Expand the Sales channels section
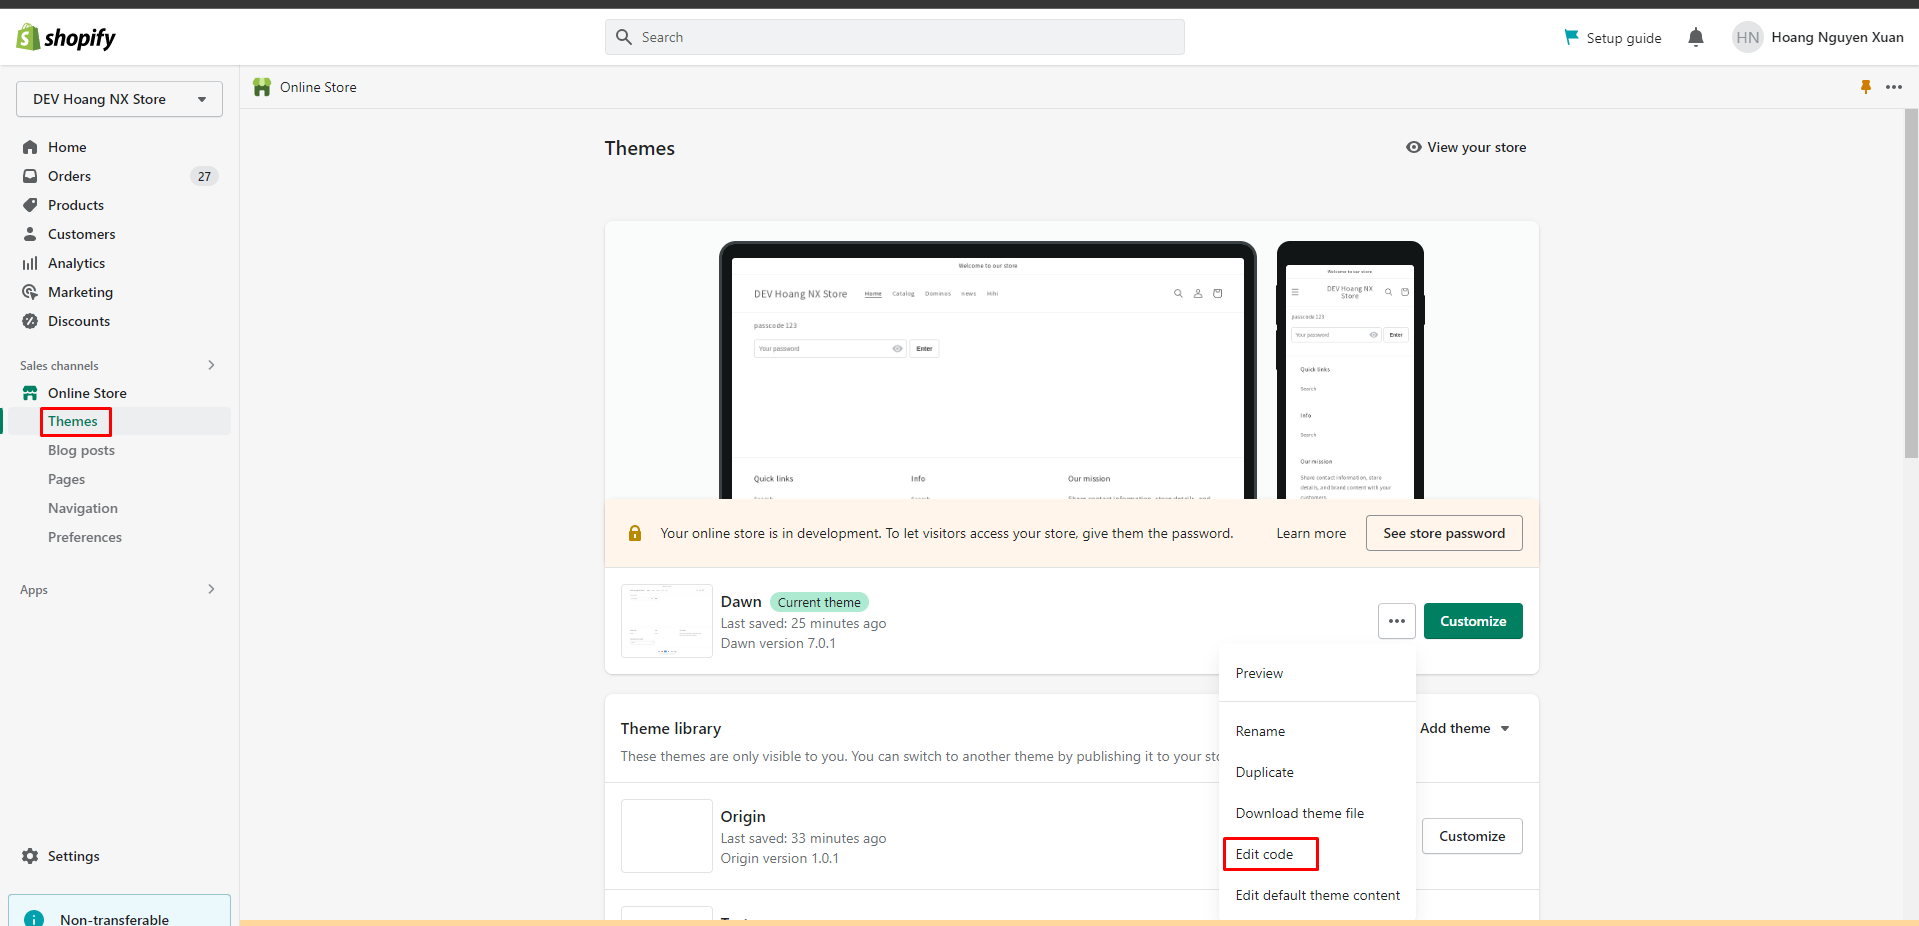 tap(211, 365)
